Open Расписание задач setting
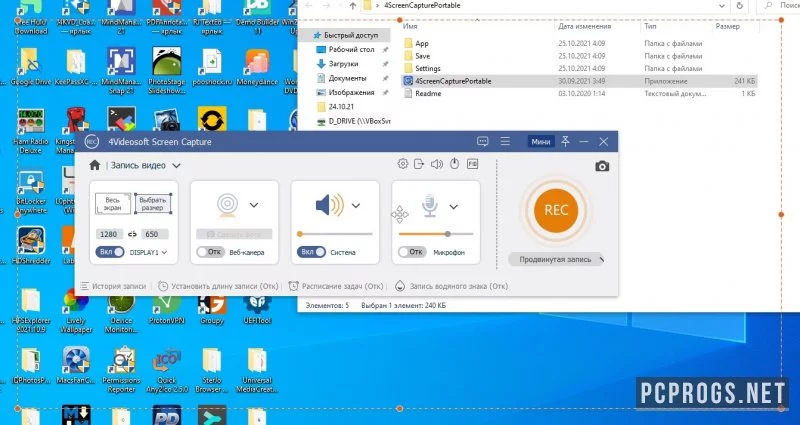The image size is (800, 425). tap(336, 286)
